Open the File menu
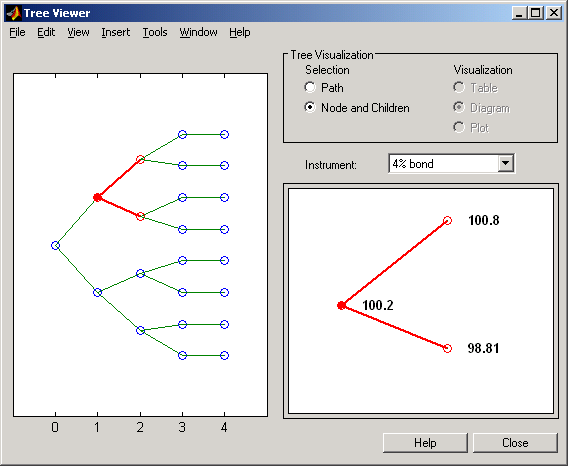Image resolution: width=568 pixels, height=466 pixels. 17,33
